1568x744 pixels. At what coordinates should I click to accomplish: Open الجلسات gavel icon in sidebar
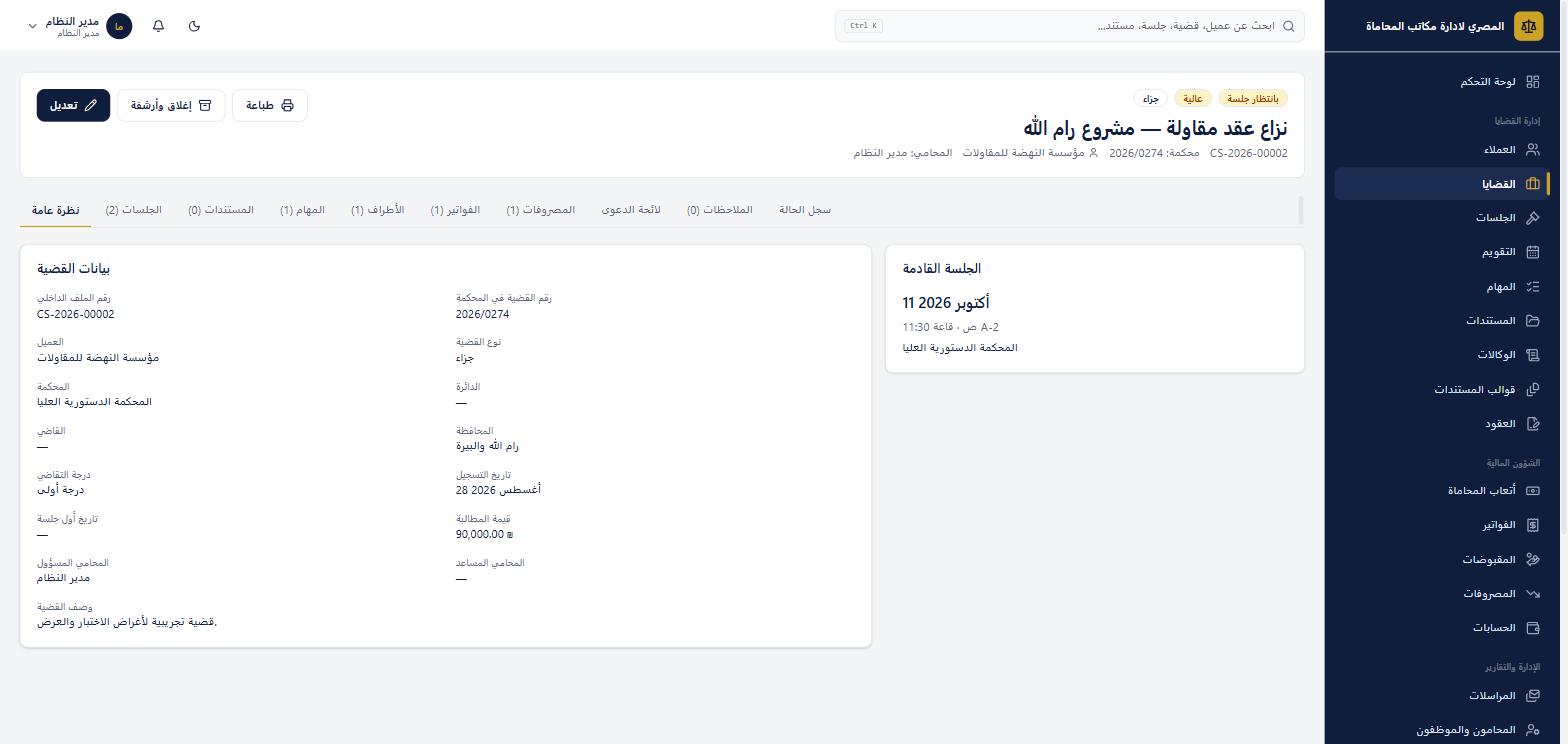[x=1533, y=218]
